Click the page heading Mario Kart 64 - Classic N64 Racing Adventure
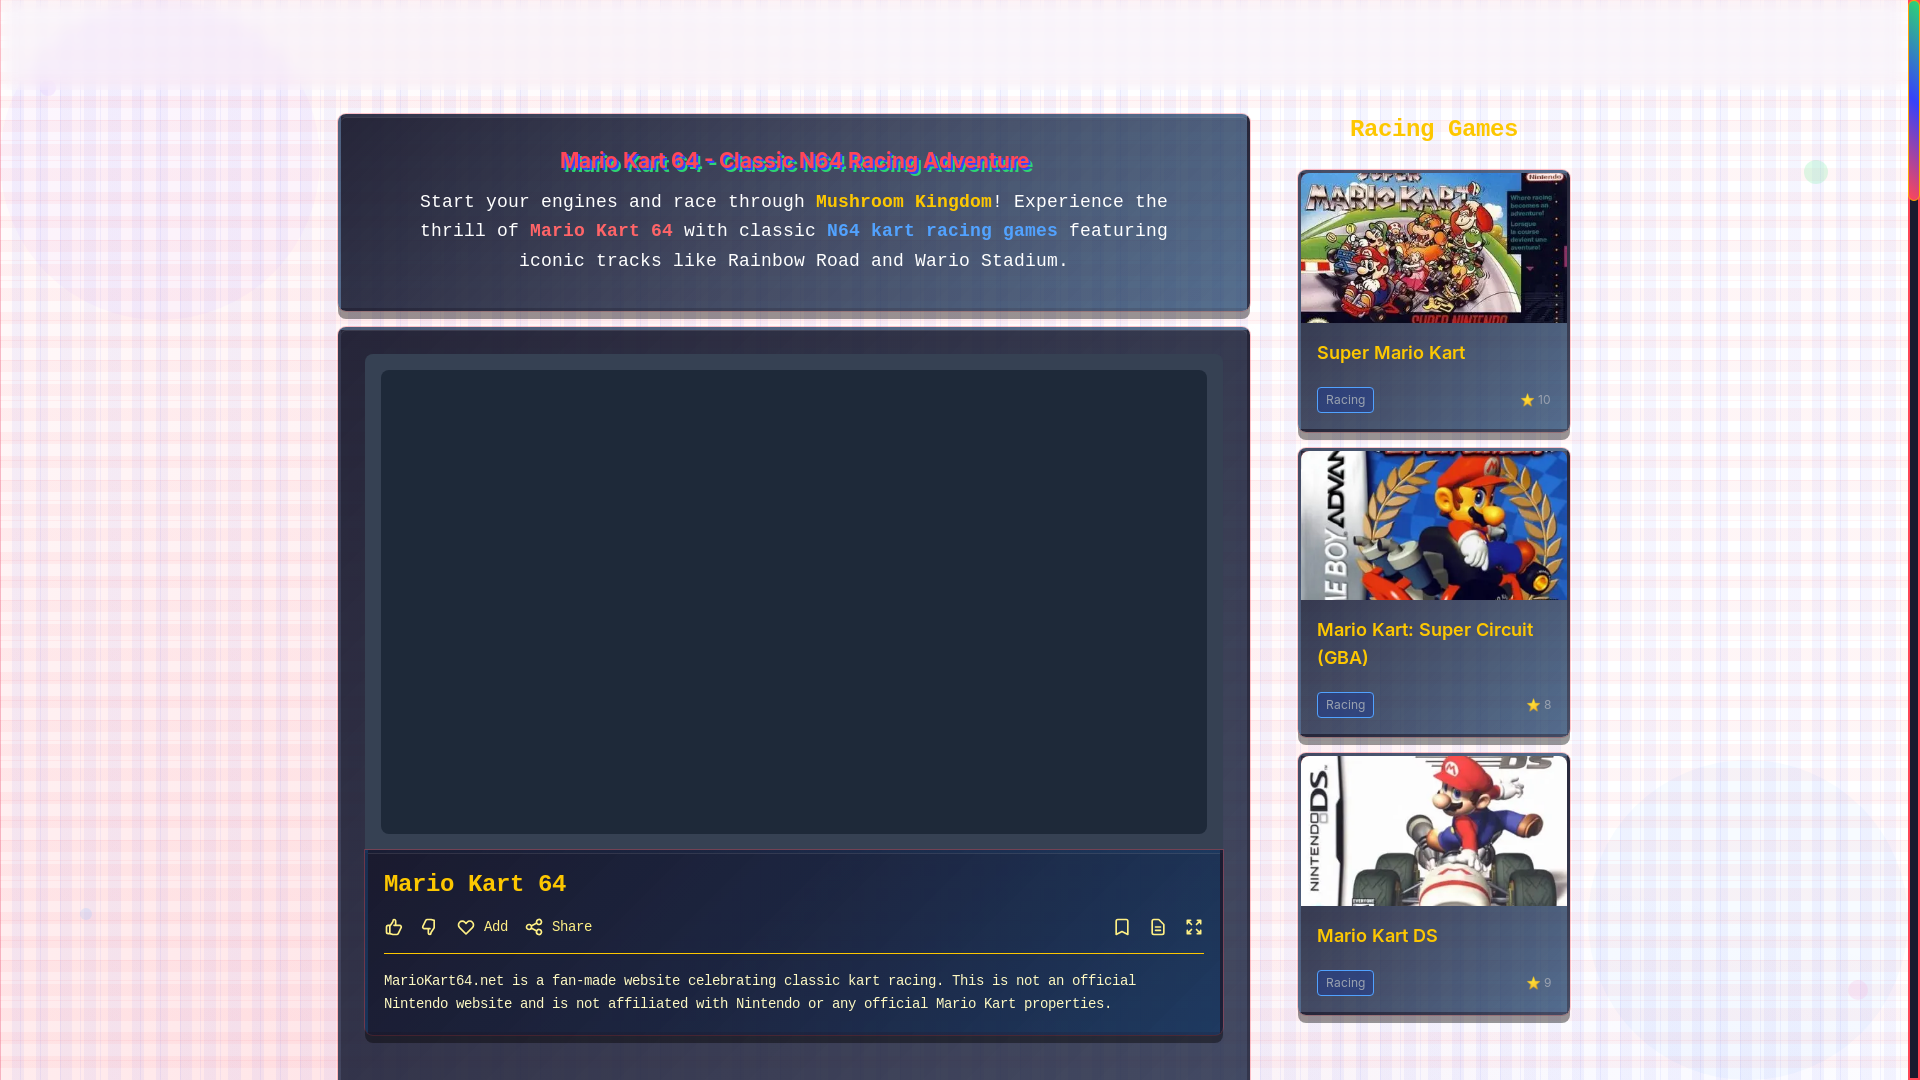The image size is (1920, 1080). point(795,161)
